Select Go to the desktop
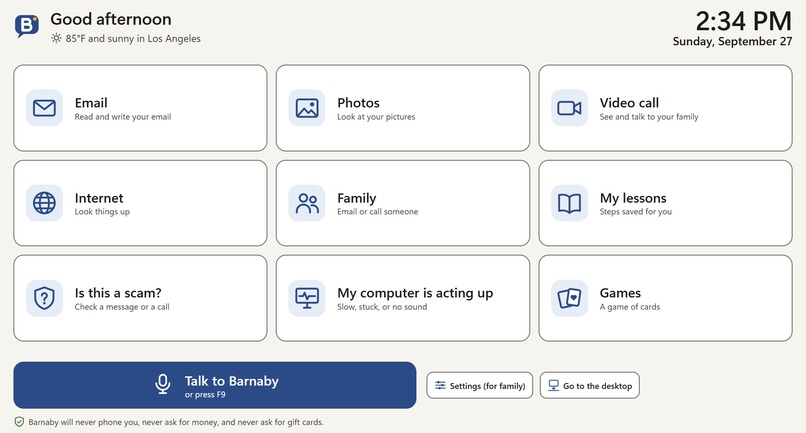 [590, 385]
